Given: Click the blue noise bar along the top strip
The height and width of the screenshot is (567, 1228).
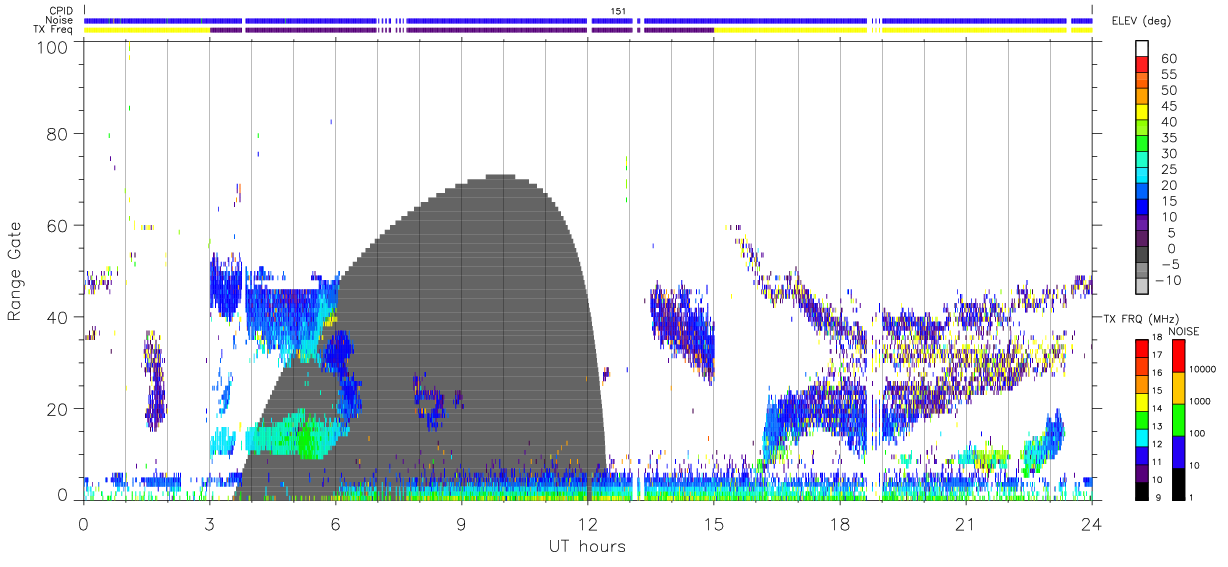Looking at the screenshot, I should (590, 20).
